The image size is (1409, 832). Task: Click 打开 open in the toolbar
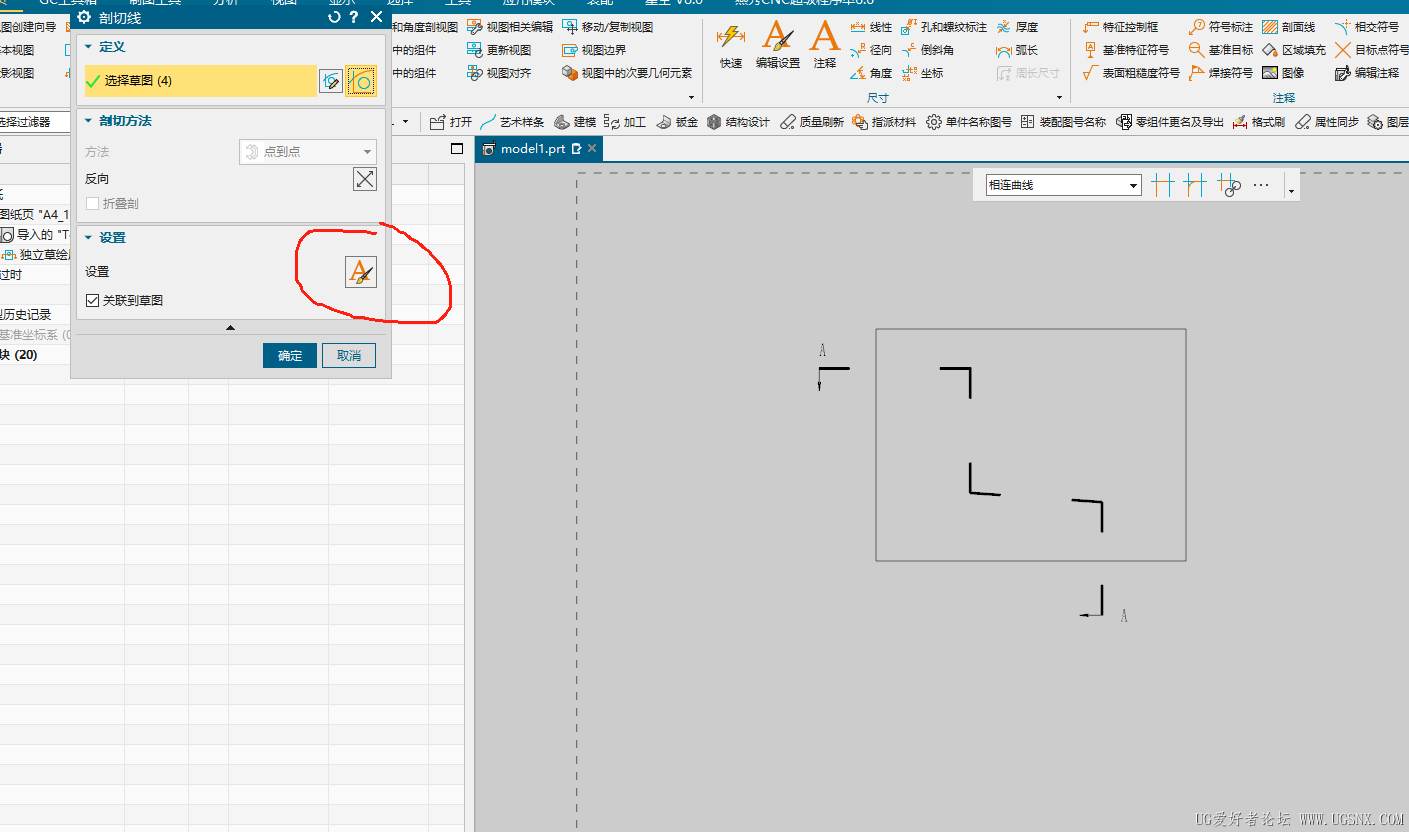coord(451,122)
